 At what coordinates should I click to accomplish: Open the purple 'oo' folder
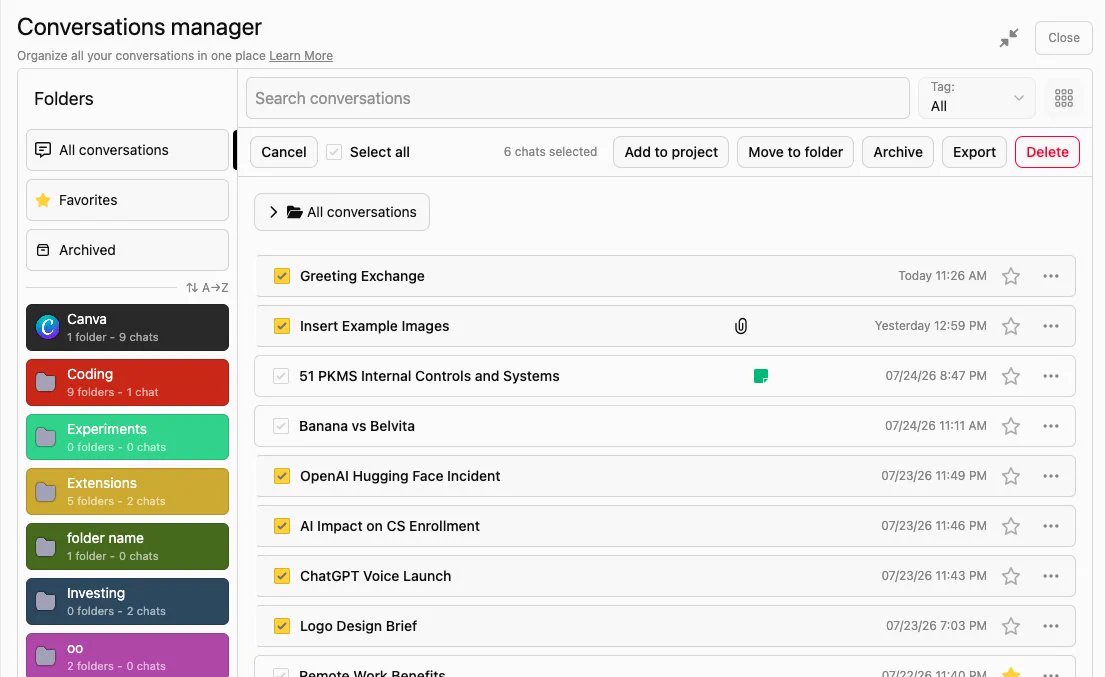pyautogui.click(x=128, y=656)
